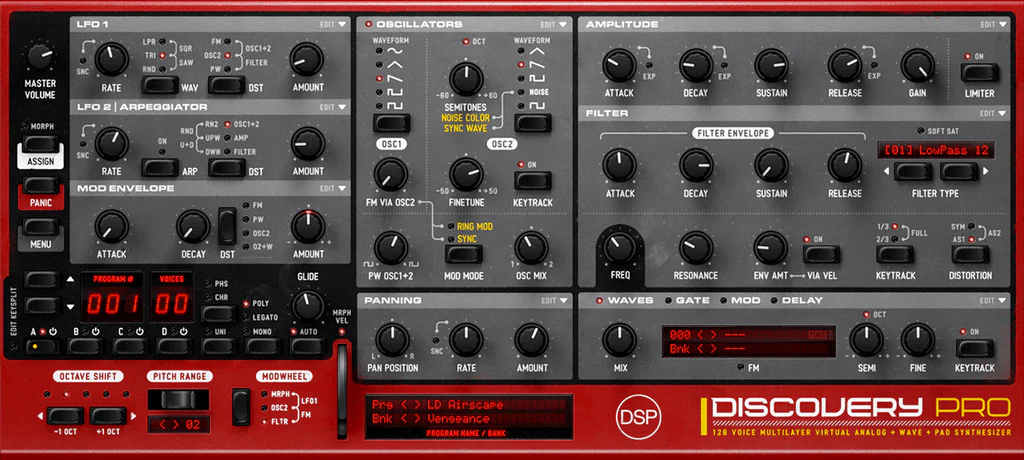Click the layer A power icon

click(52, 331)
